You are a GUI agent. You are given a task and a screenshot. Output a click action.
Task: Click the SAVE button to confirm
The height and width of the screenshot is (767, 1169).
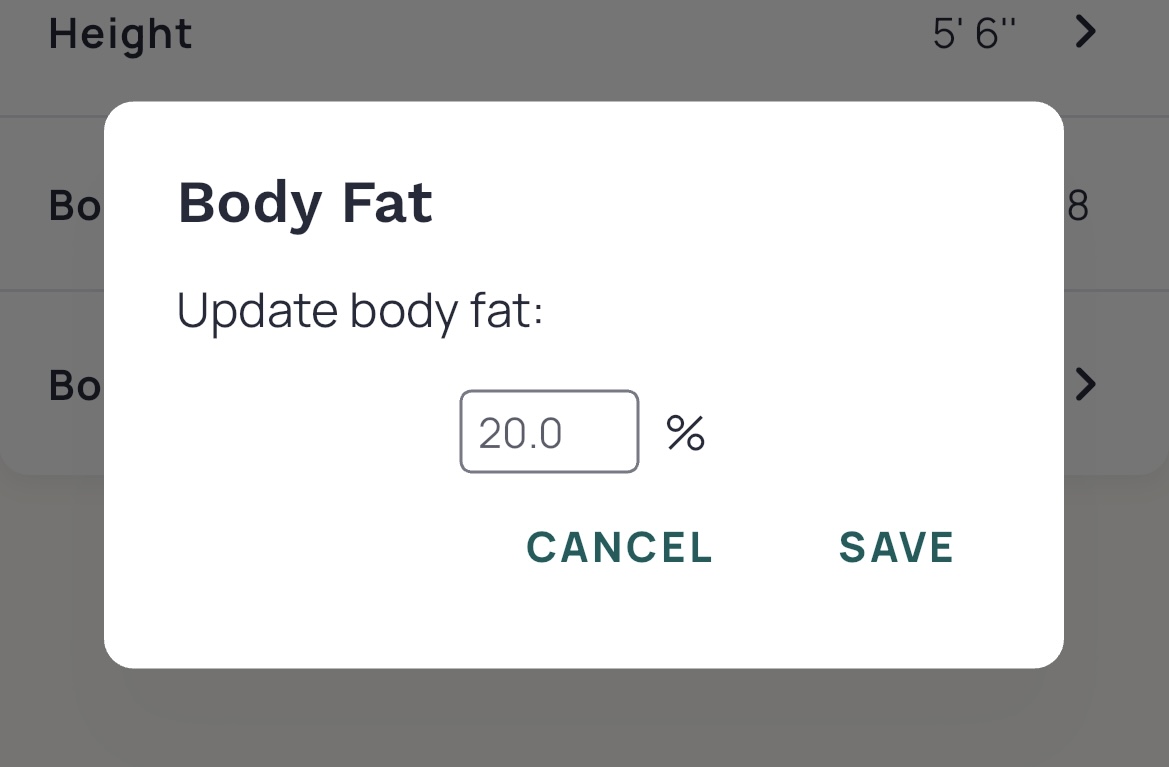pos(896,546)
